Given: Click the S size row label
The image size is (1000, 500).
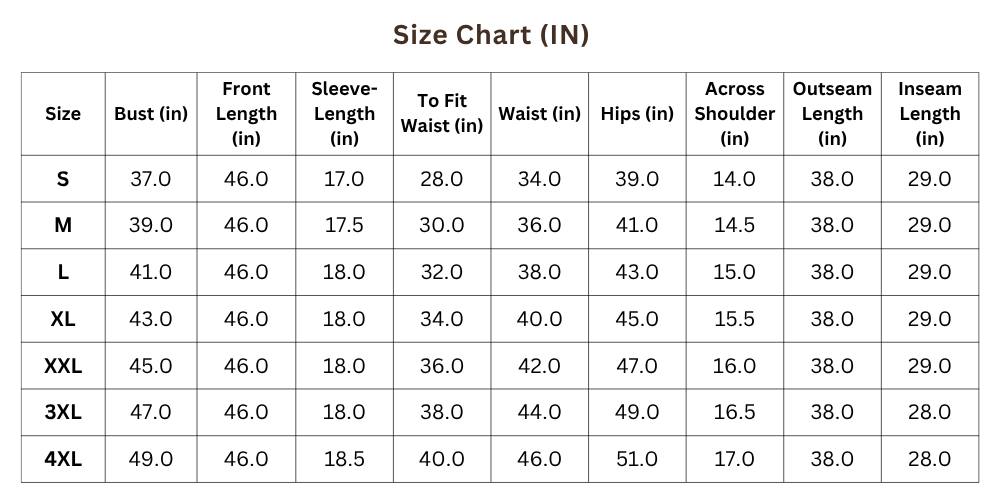Looking at the screenshot, I should coord(62,179).
